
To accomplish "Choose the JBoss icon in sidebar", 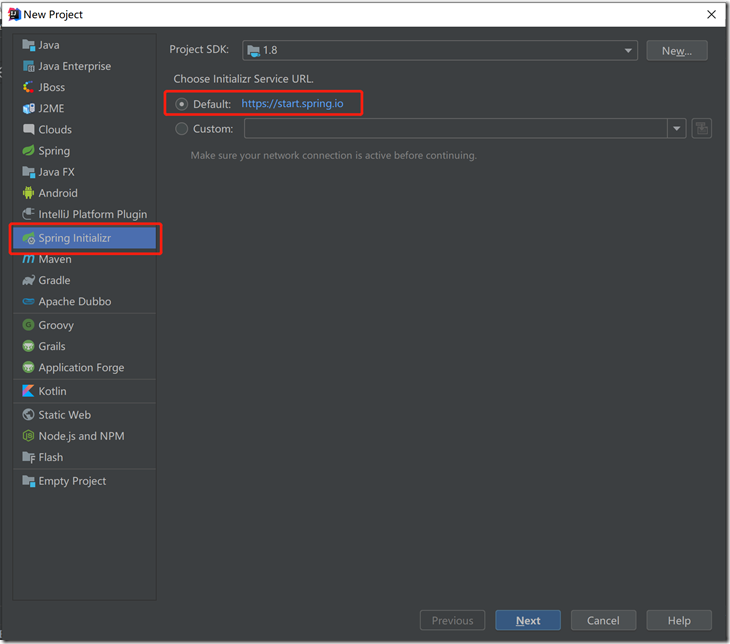I will point(29,87).
